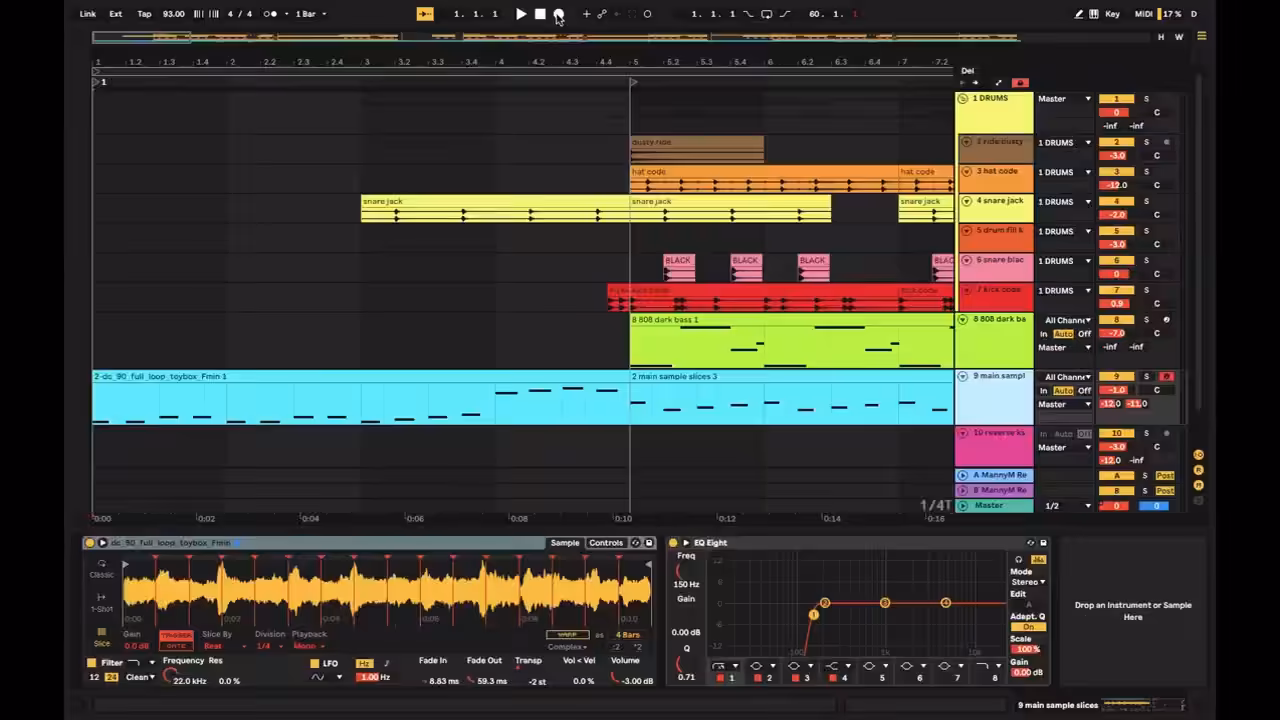Toggle the Filter enable box in Simpler
1280x720 pixels.
pyautogui.click(x=92, y=663)
